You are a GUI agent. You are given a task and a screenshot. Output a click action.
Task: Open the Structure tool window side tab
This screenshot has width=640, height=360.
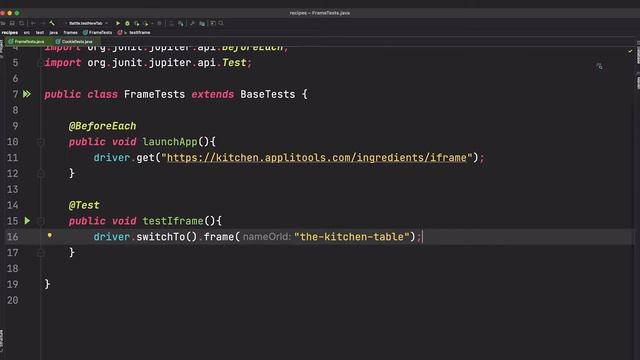[2, 341]
